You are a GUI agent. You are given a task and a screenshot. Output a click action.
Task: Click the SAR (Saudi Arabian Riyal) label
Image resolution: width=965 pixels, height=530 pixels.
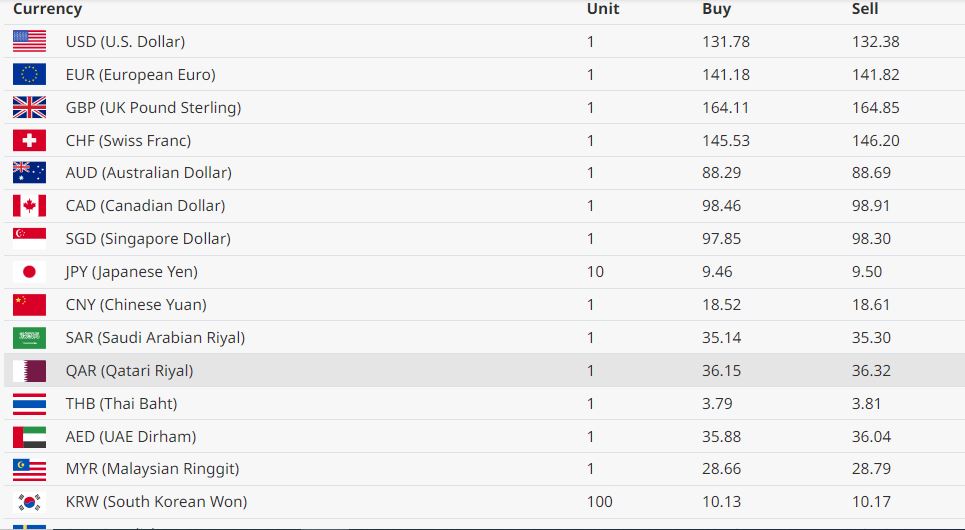pos(155,337)
